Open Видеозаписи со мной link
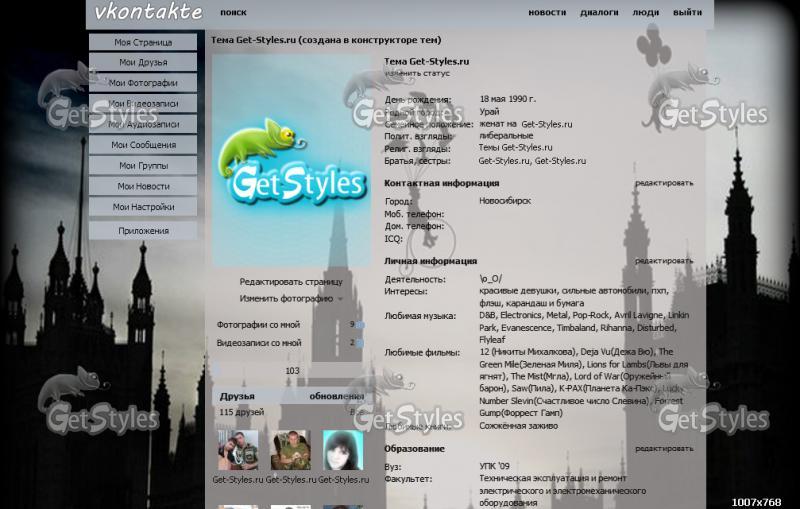 click(x=259, y=343)
